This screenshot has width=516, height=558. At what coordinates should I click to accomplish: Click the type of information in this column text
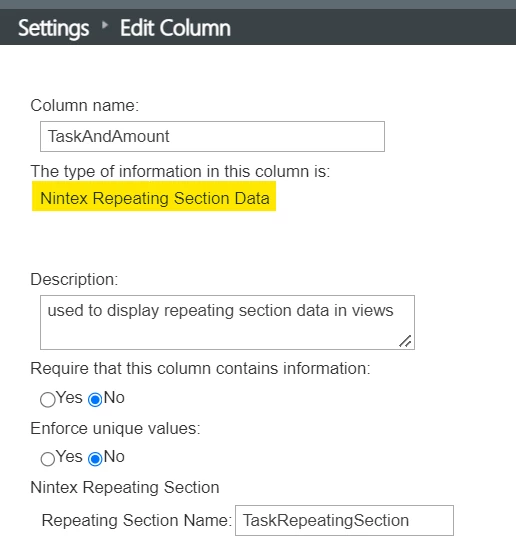(x=180, y=171)
